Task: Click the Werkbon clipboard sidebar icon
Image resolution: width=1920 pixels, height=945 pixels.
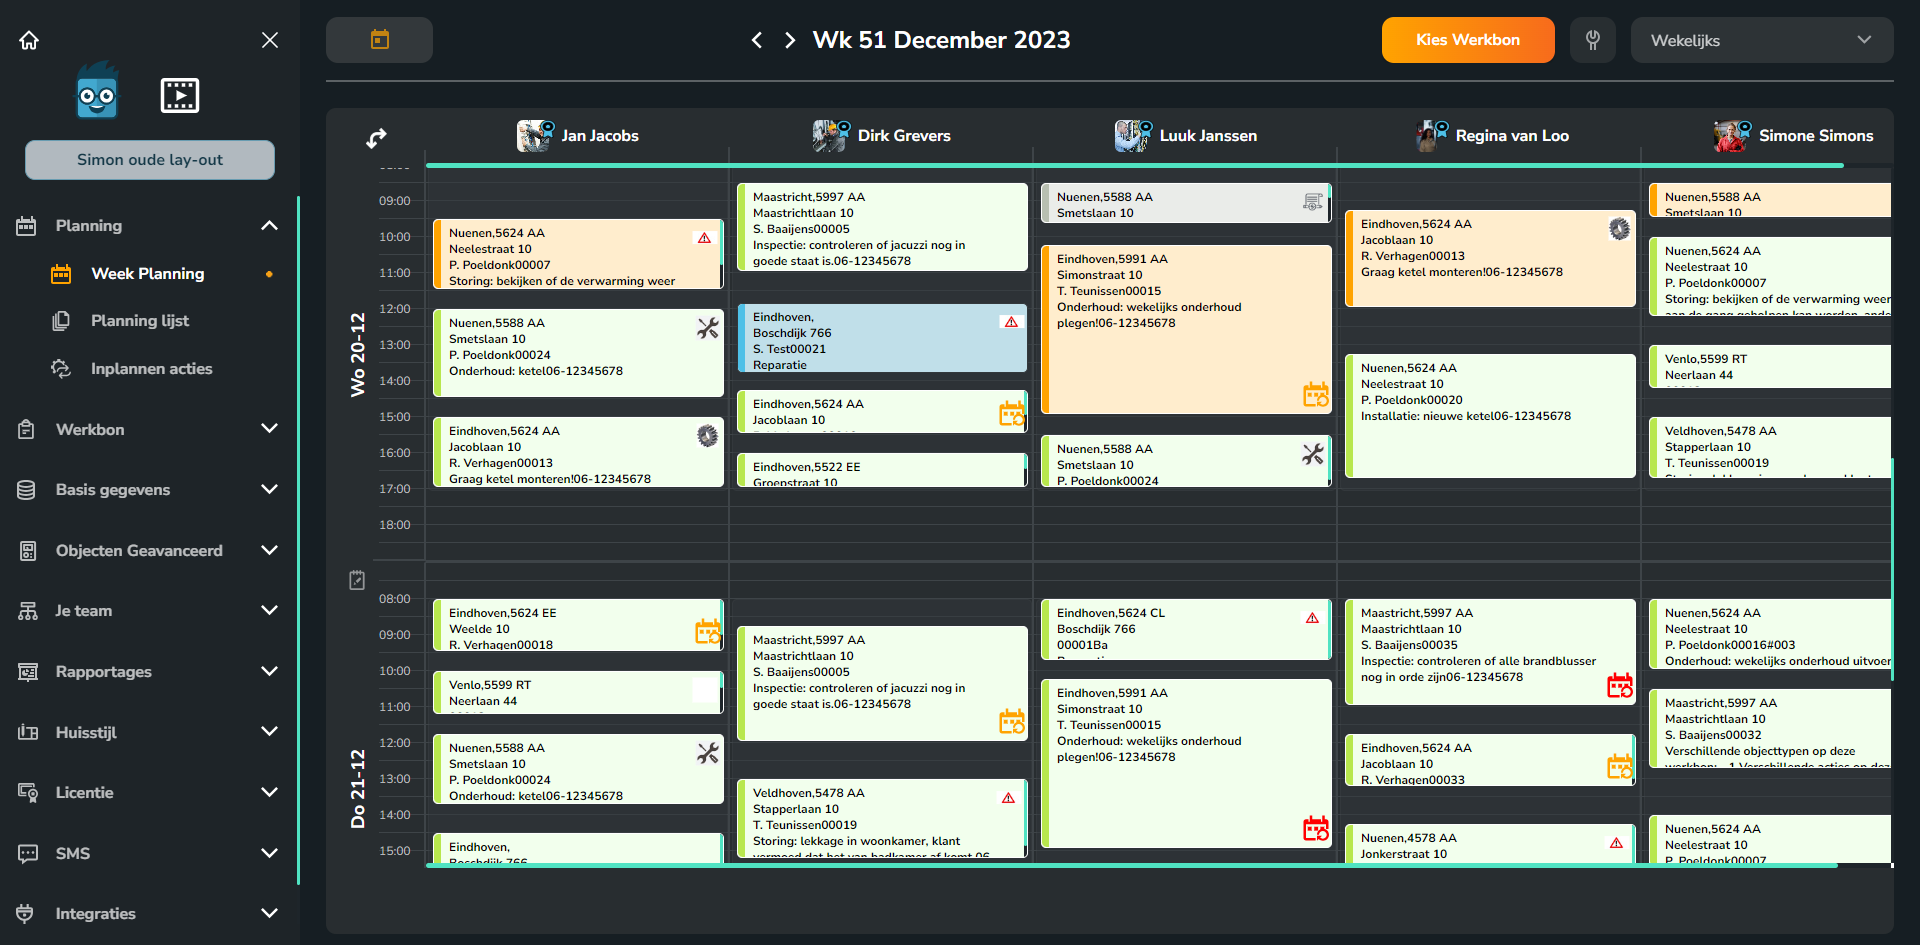Action: (x=27, y=430)
